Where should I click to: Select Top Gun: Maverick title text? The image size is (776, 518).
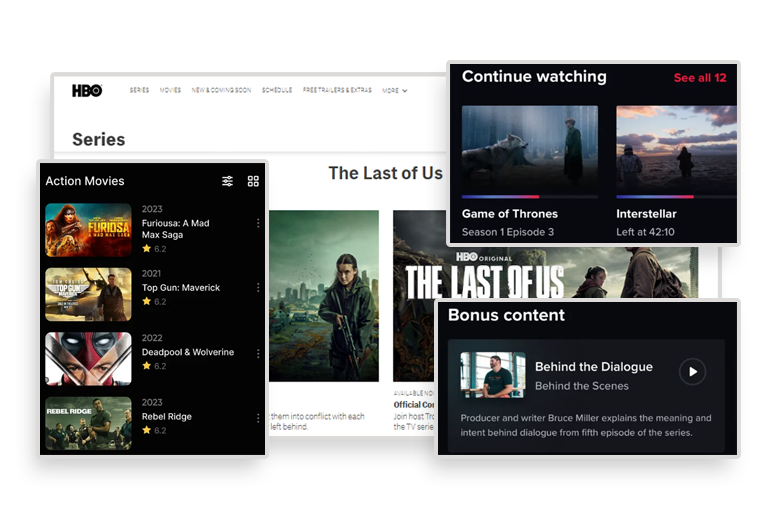click(181, 287)
